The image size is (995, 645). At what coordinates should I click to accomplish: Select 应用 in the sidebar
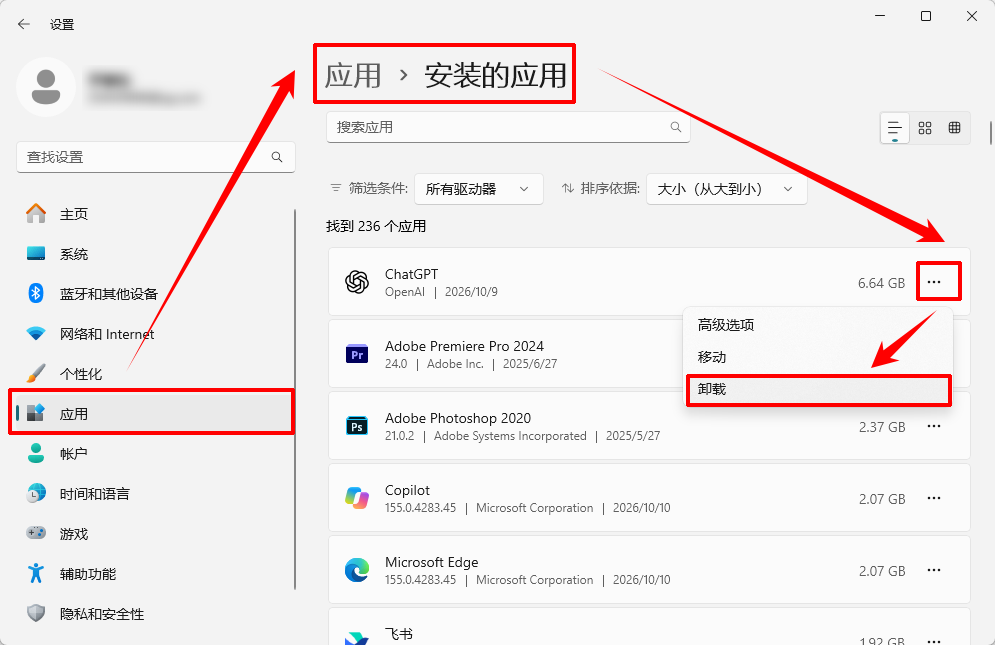click(x=152, y=414)
